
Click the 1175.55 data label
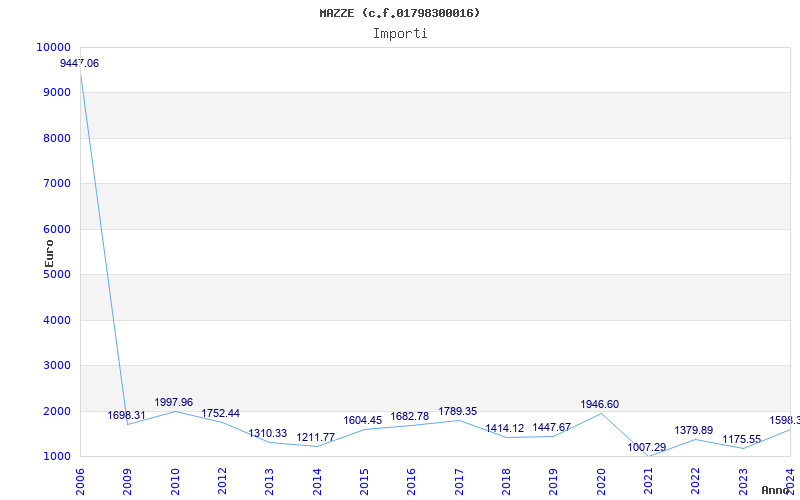(x=741, y=439)
